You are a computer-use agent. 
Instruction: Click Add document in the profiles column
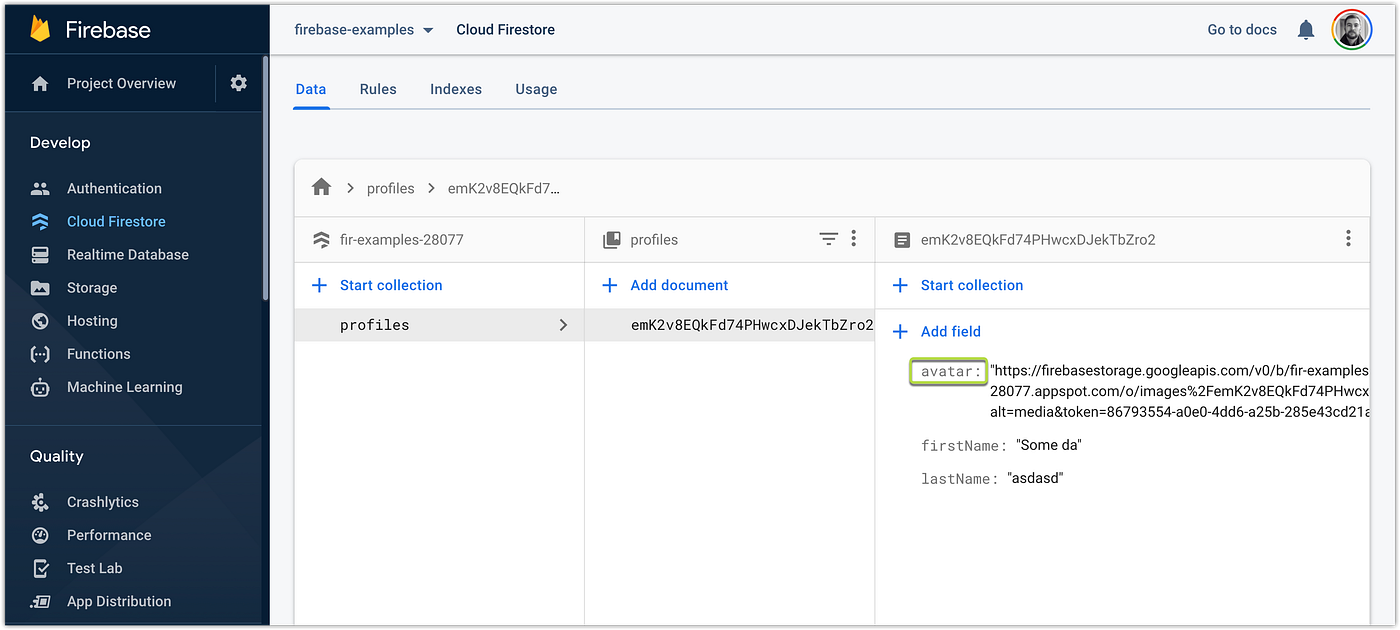click(664, 285)
